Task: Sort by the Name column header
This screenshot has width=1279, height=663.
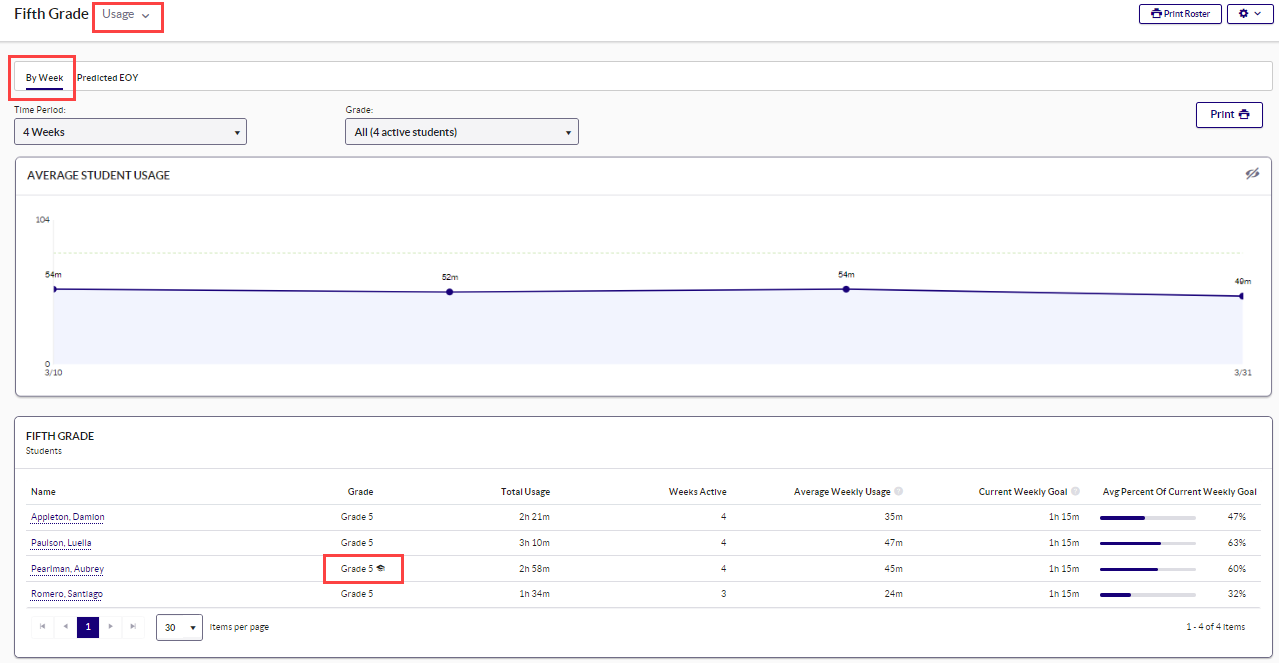Action: pos(43,492)
